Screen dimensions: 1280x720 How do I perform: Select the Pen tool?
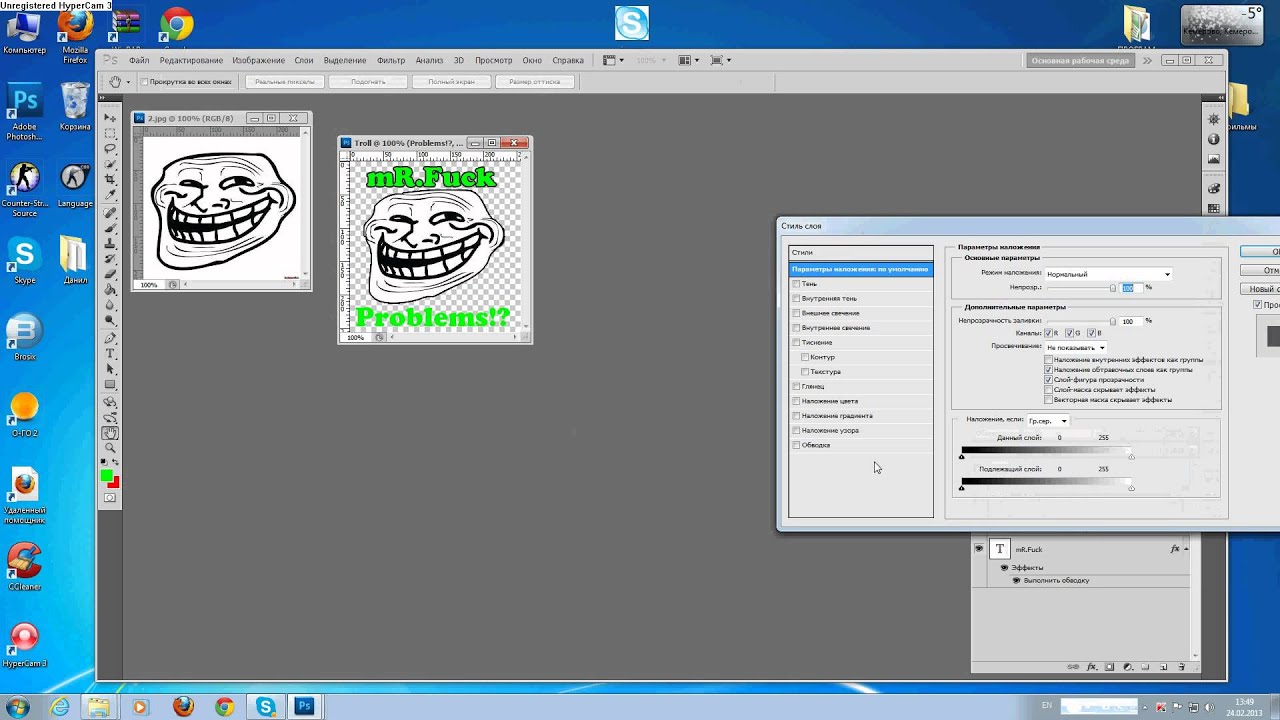(110, 338)
